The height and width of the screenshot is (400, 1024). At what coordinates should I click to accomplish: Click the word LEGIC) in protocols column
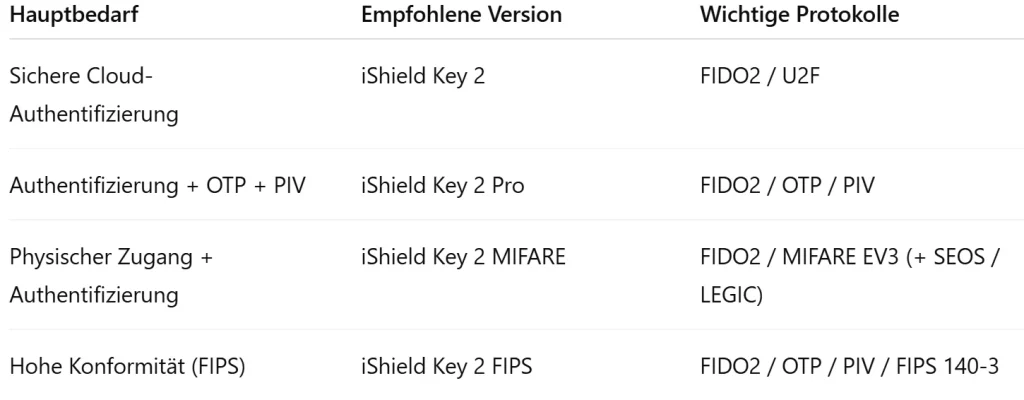pyautogui.click(x=731, y=295)
